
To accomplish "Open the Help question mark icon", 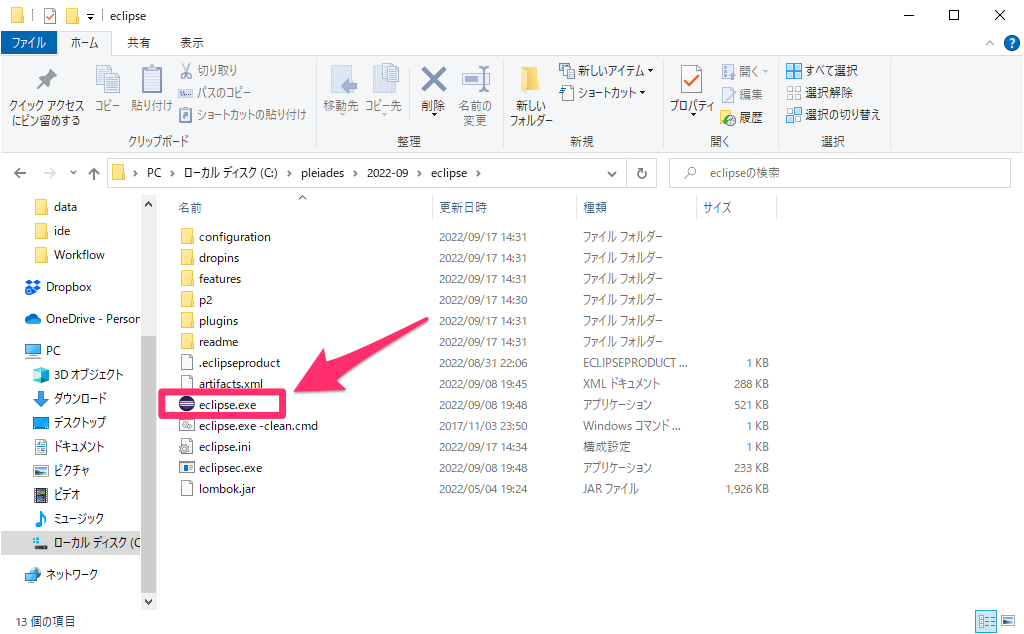I will [x=1012, y=43].
